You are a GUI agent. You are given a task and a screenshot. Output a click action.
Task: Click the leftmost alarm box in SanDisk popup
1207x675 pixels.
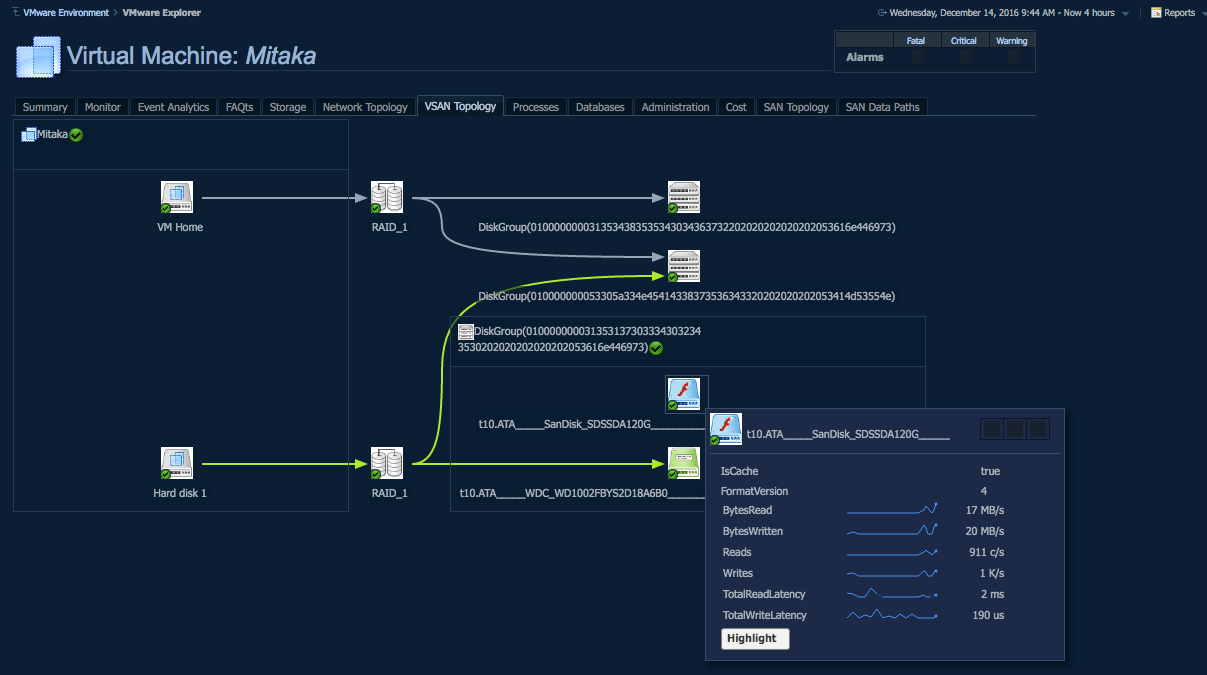992,429
